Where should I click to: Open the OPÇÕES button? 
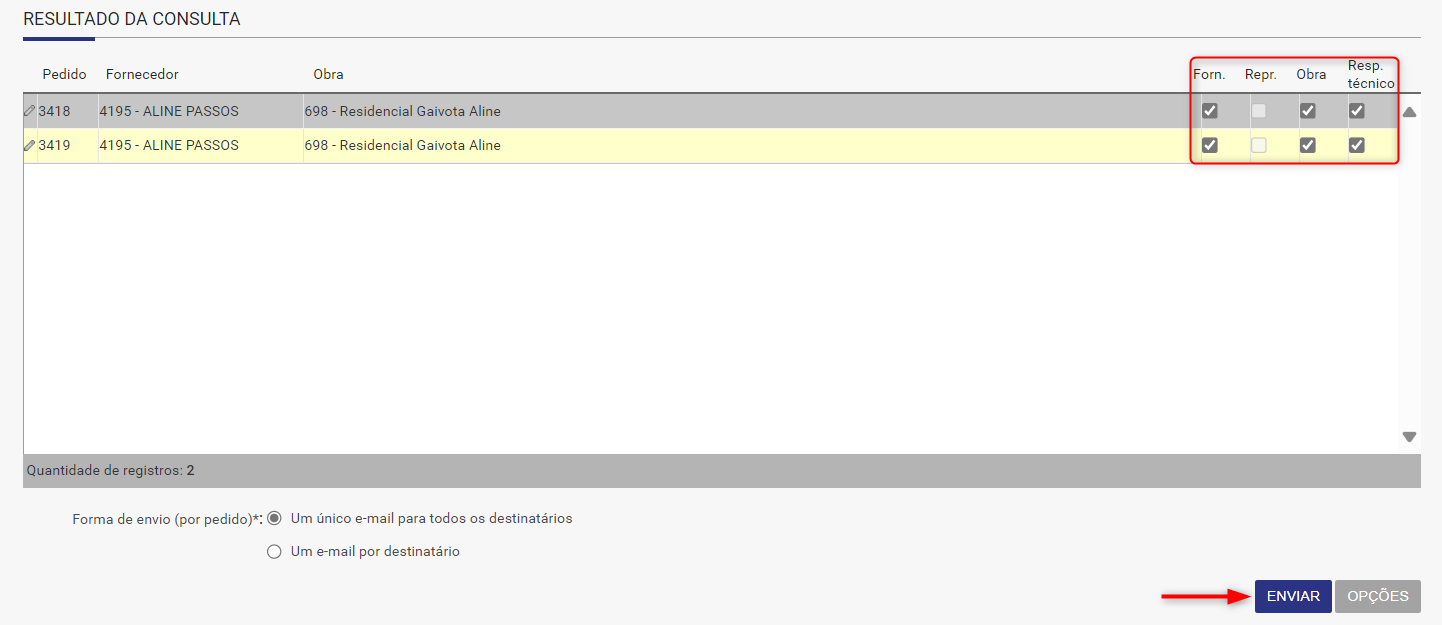tap(1378, 596)
